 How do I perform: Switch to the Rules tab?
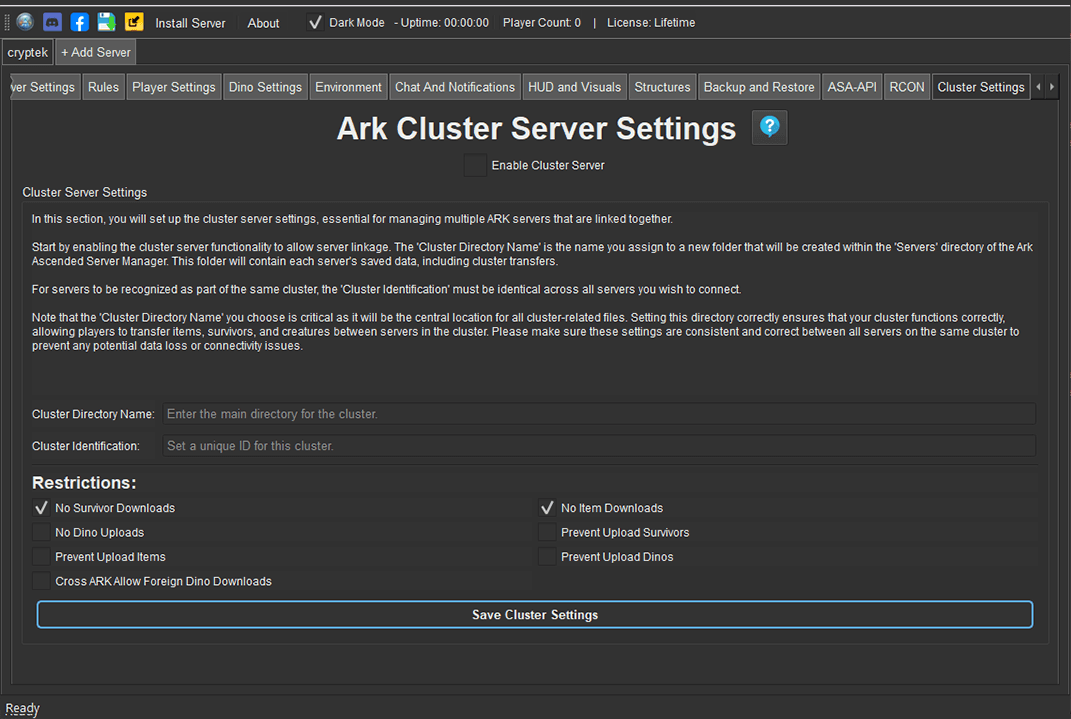(103, 87)
